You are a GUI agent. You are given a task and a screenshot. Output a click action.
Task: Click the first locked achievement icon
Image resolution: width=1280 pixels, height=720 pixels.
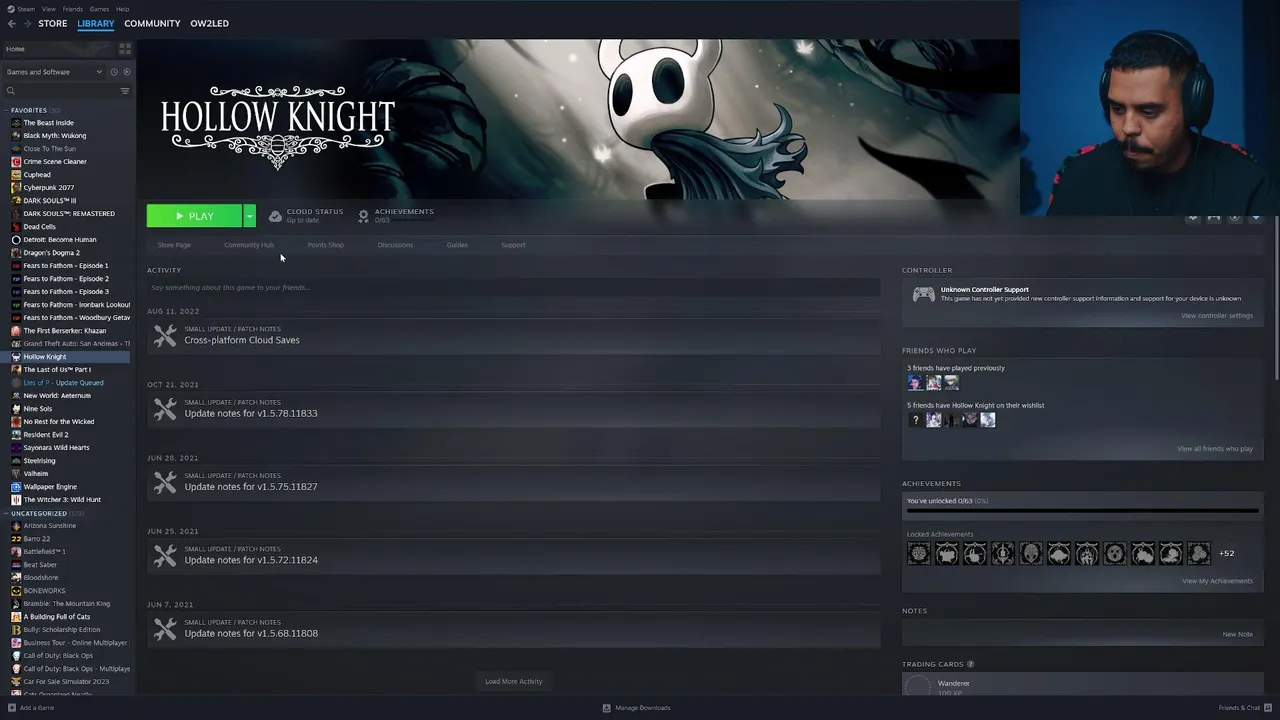918,553
